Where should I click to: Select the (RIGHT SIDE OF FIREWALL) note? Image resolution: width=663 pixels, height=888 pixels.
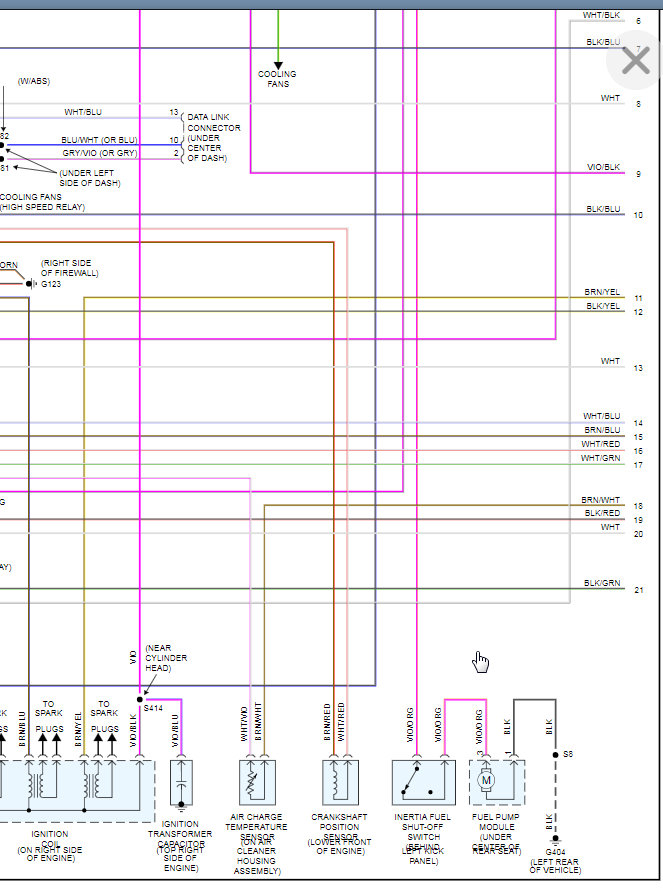coord(70,268)
